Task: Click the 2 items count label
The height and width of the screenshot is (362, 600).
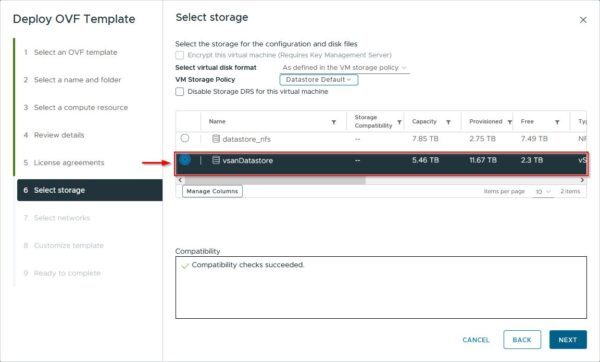Action: (x=570, y=191)
